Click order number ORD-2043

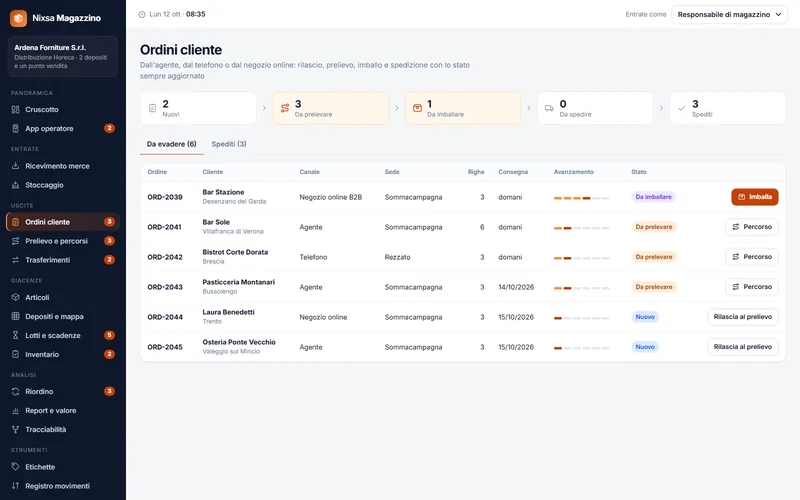pyautogui.click(x=165, y=287)
